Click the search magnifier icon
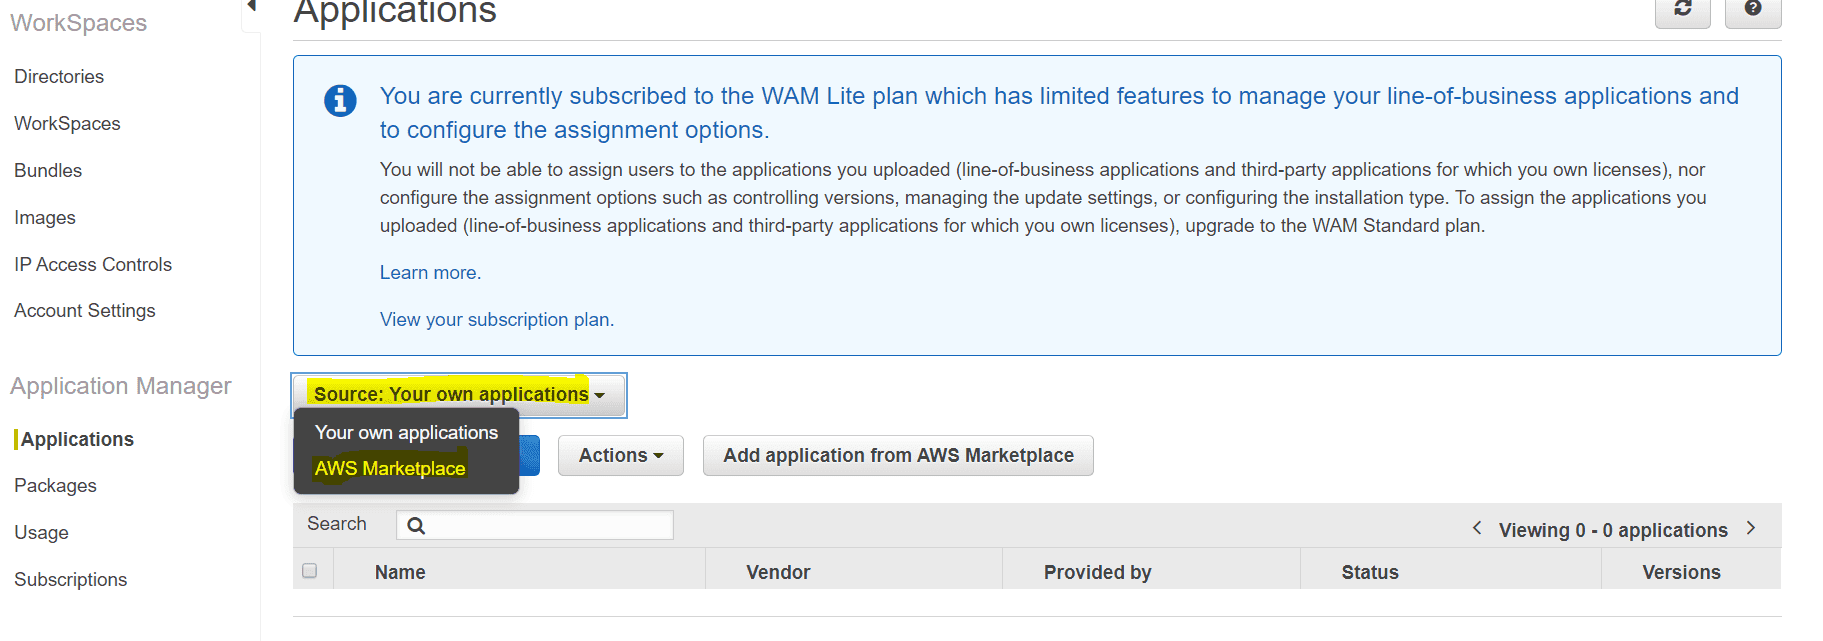Screen dimensions: 1823x641 tap(416, 526)
